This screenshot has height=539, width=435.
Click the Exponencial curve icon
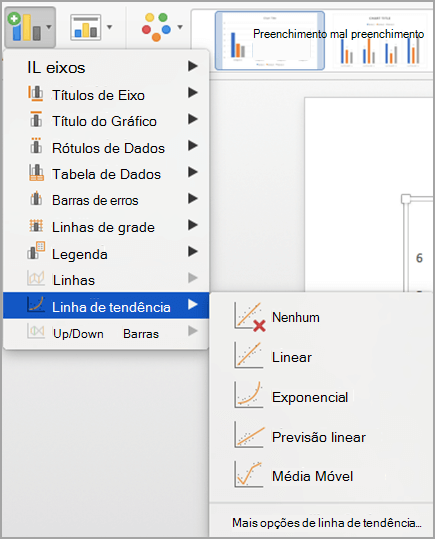click(x=249, y=395)
